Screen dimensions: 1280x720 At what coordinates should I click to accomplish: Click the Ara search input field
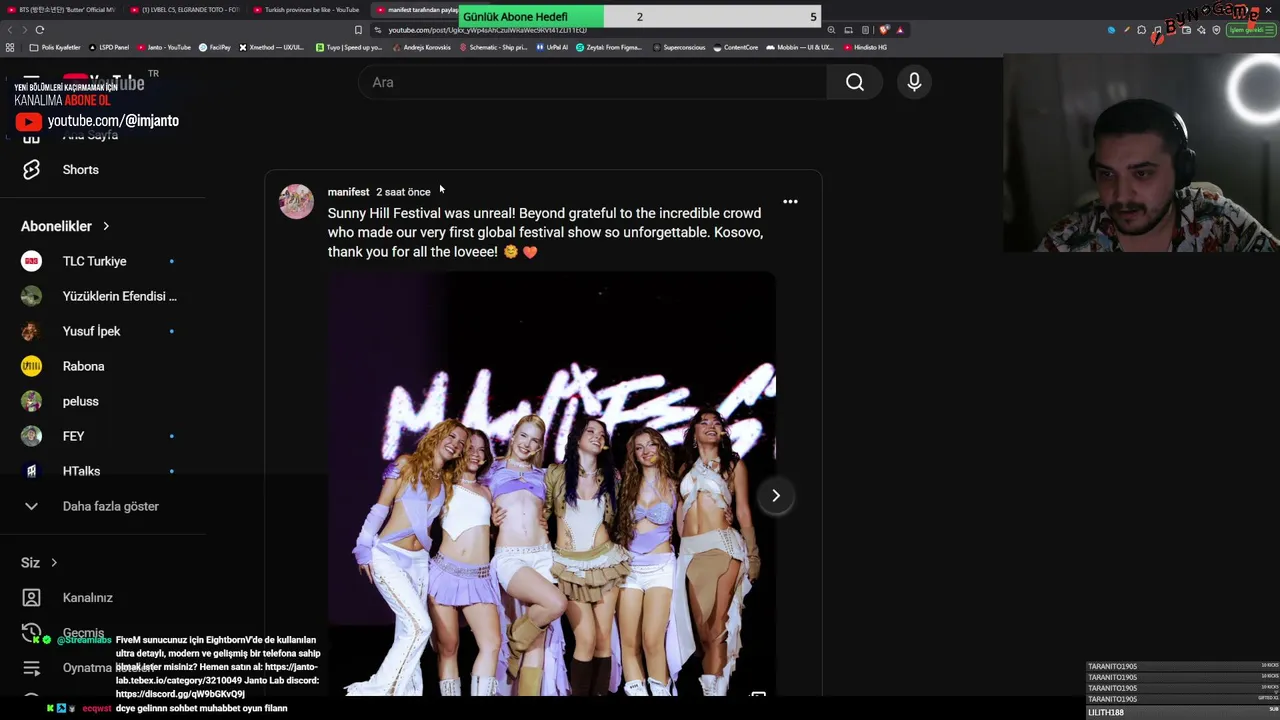pos(592,82)
